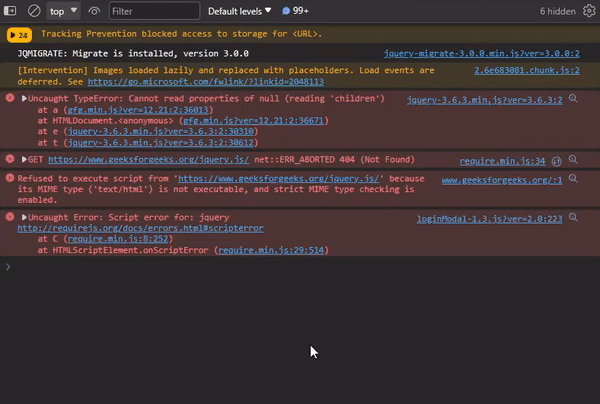Open gfg.min.js:2:36671 stack link
The image size is (600, 404).
click(254, 121)
